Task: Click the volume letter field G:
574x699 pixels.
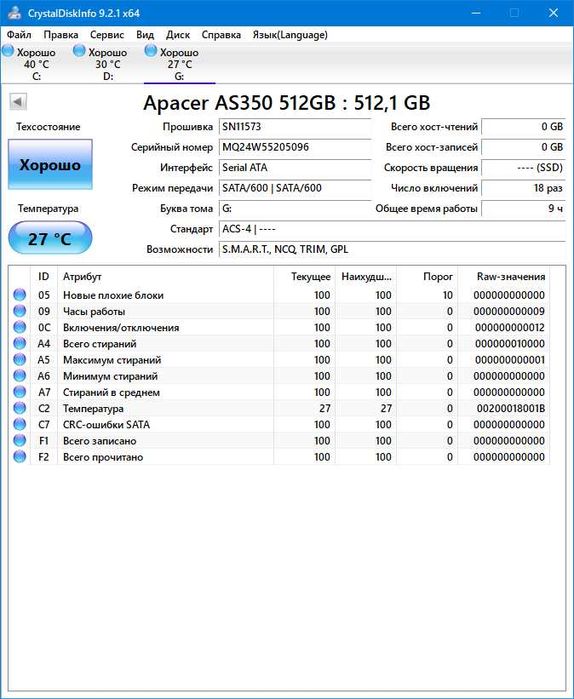Action: pos(295,209)
